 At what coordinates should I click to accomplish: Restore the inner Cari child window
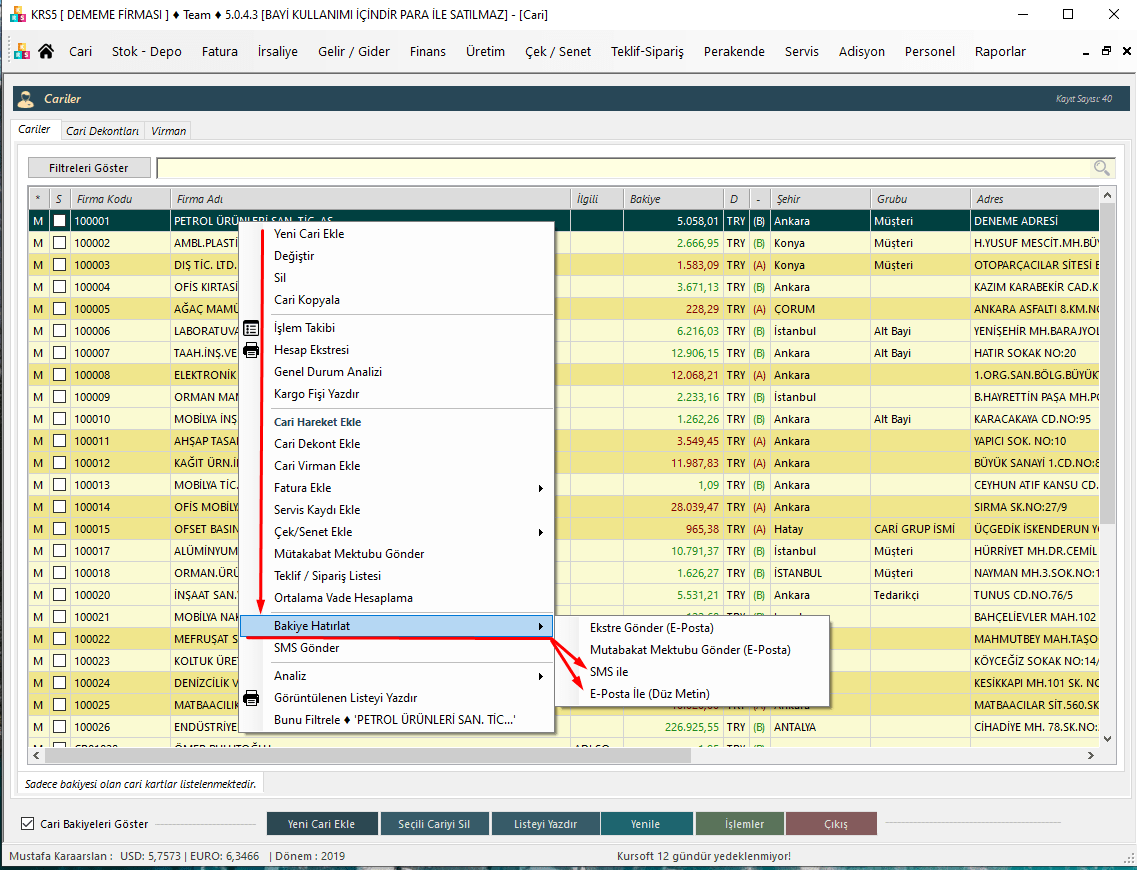point(1106,51)
